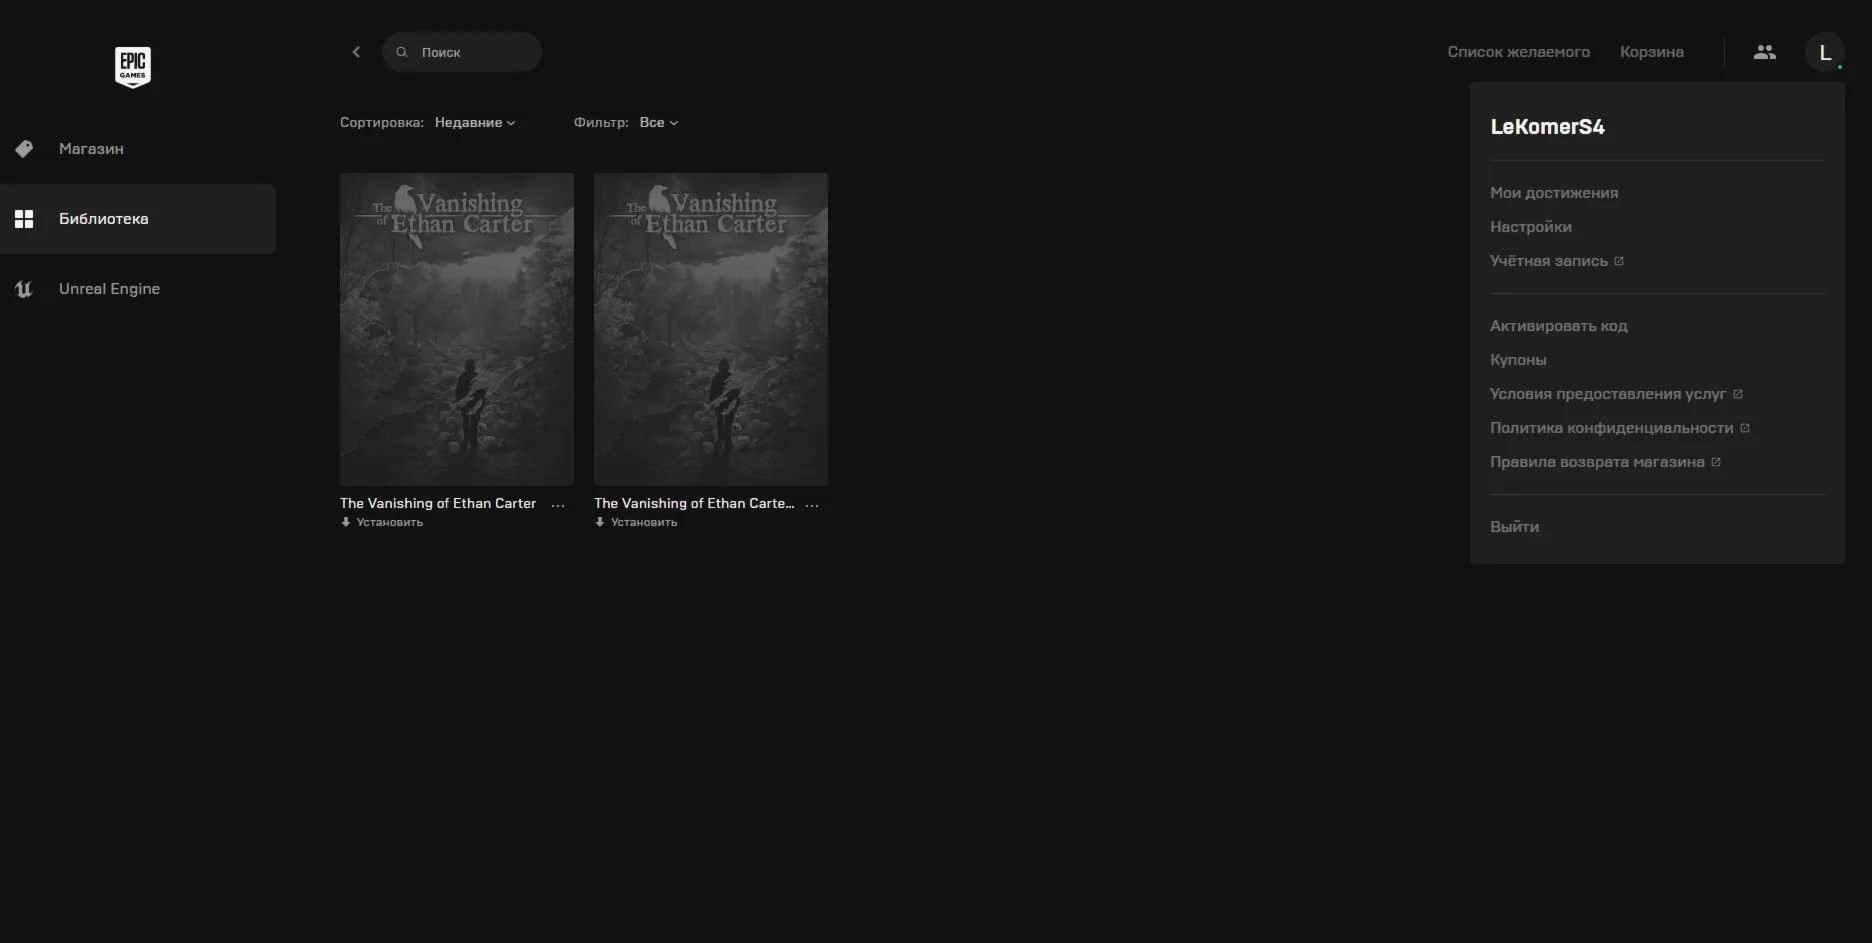This screenshot has height=943, width=1872.
Task: Open Учётная запись from profile menu
Action: click(1549, 261)
